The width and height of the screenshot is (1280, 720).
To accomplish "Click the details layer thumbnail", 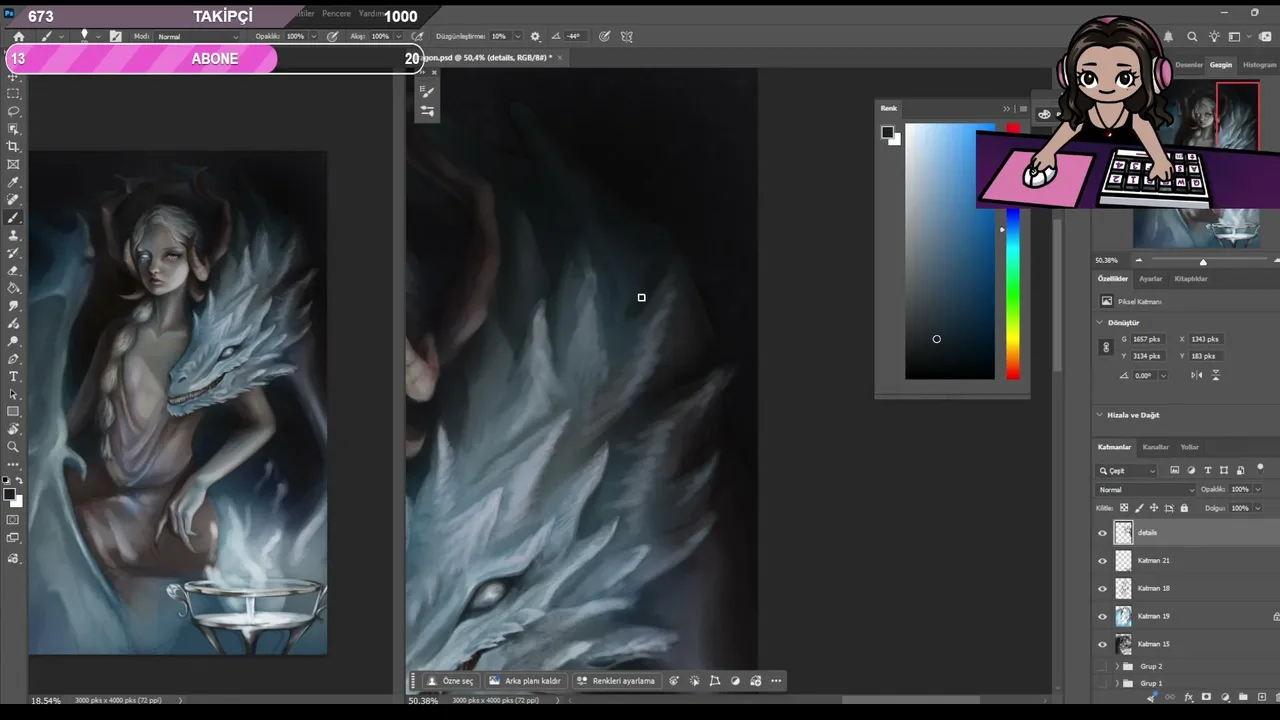I will 1124,533.
